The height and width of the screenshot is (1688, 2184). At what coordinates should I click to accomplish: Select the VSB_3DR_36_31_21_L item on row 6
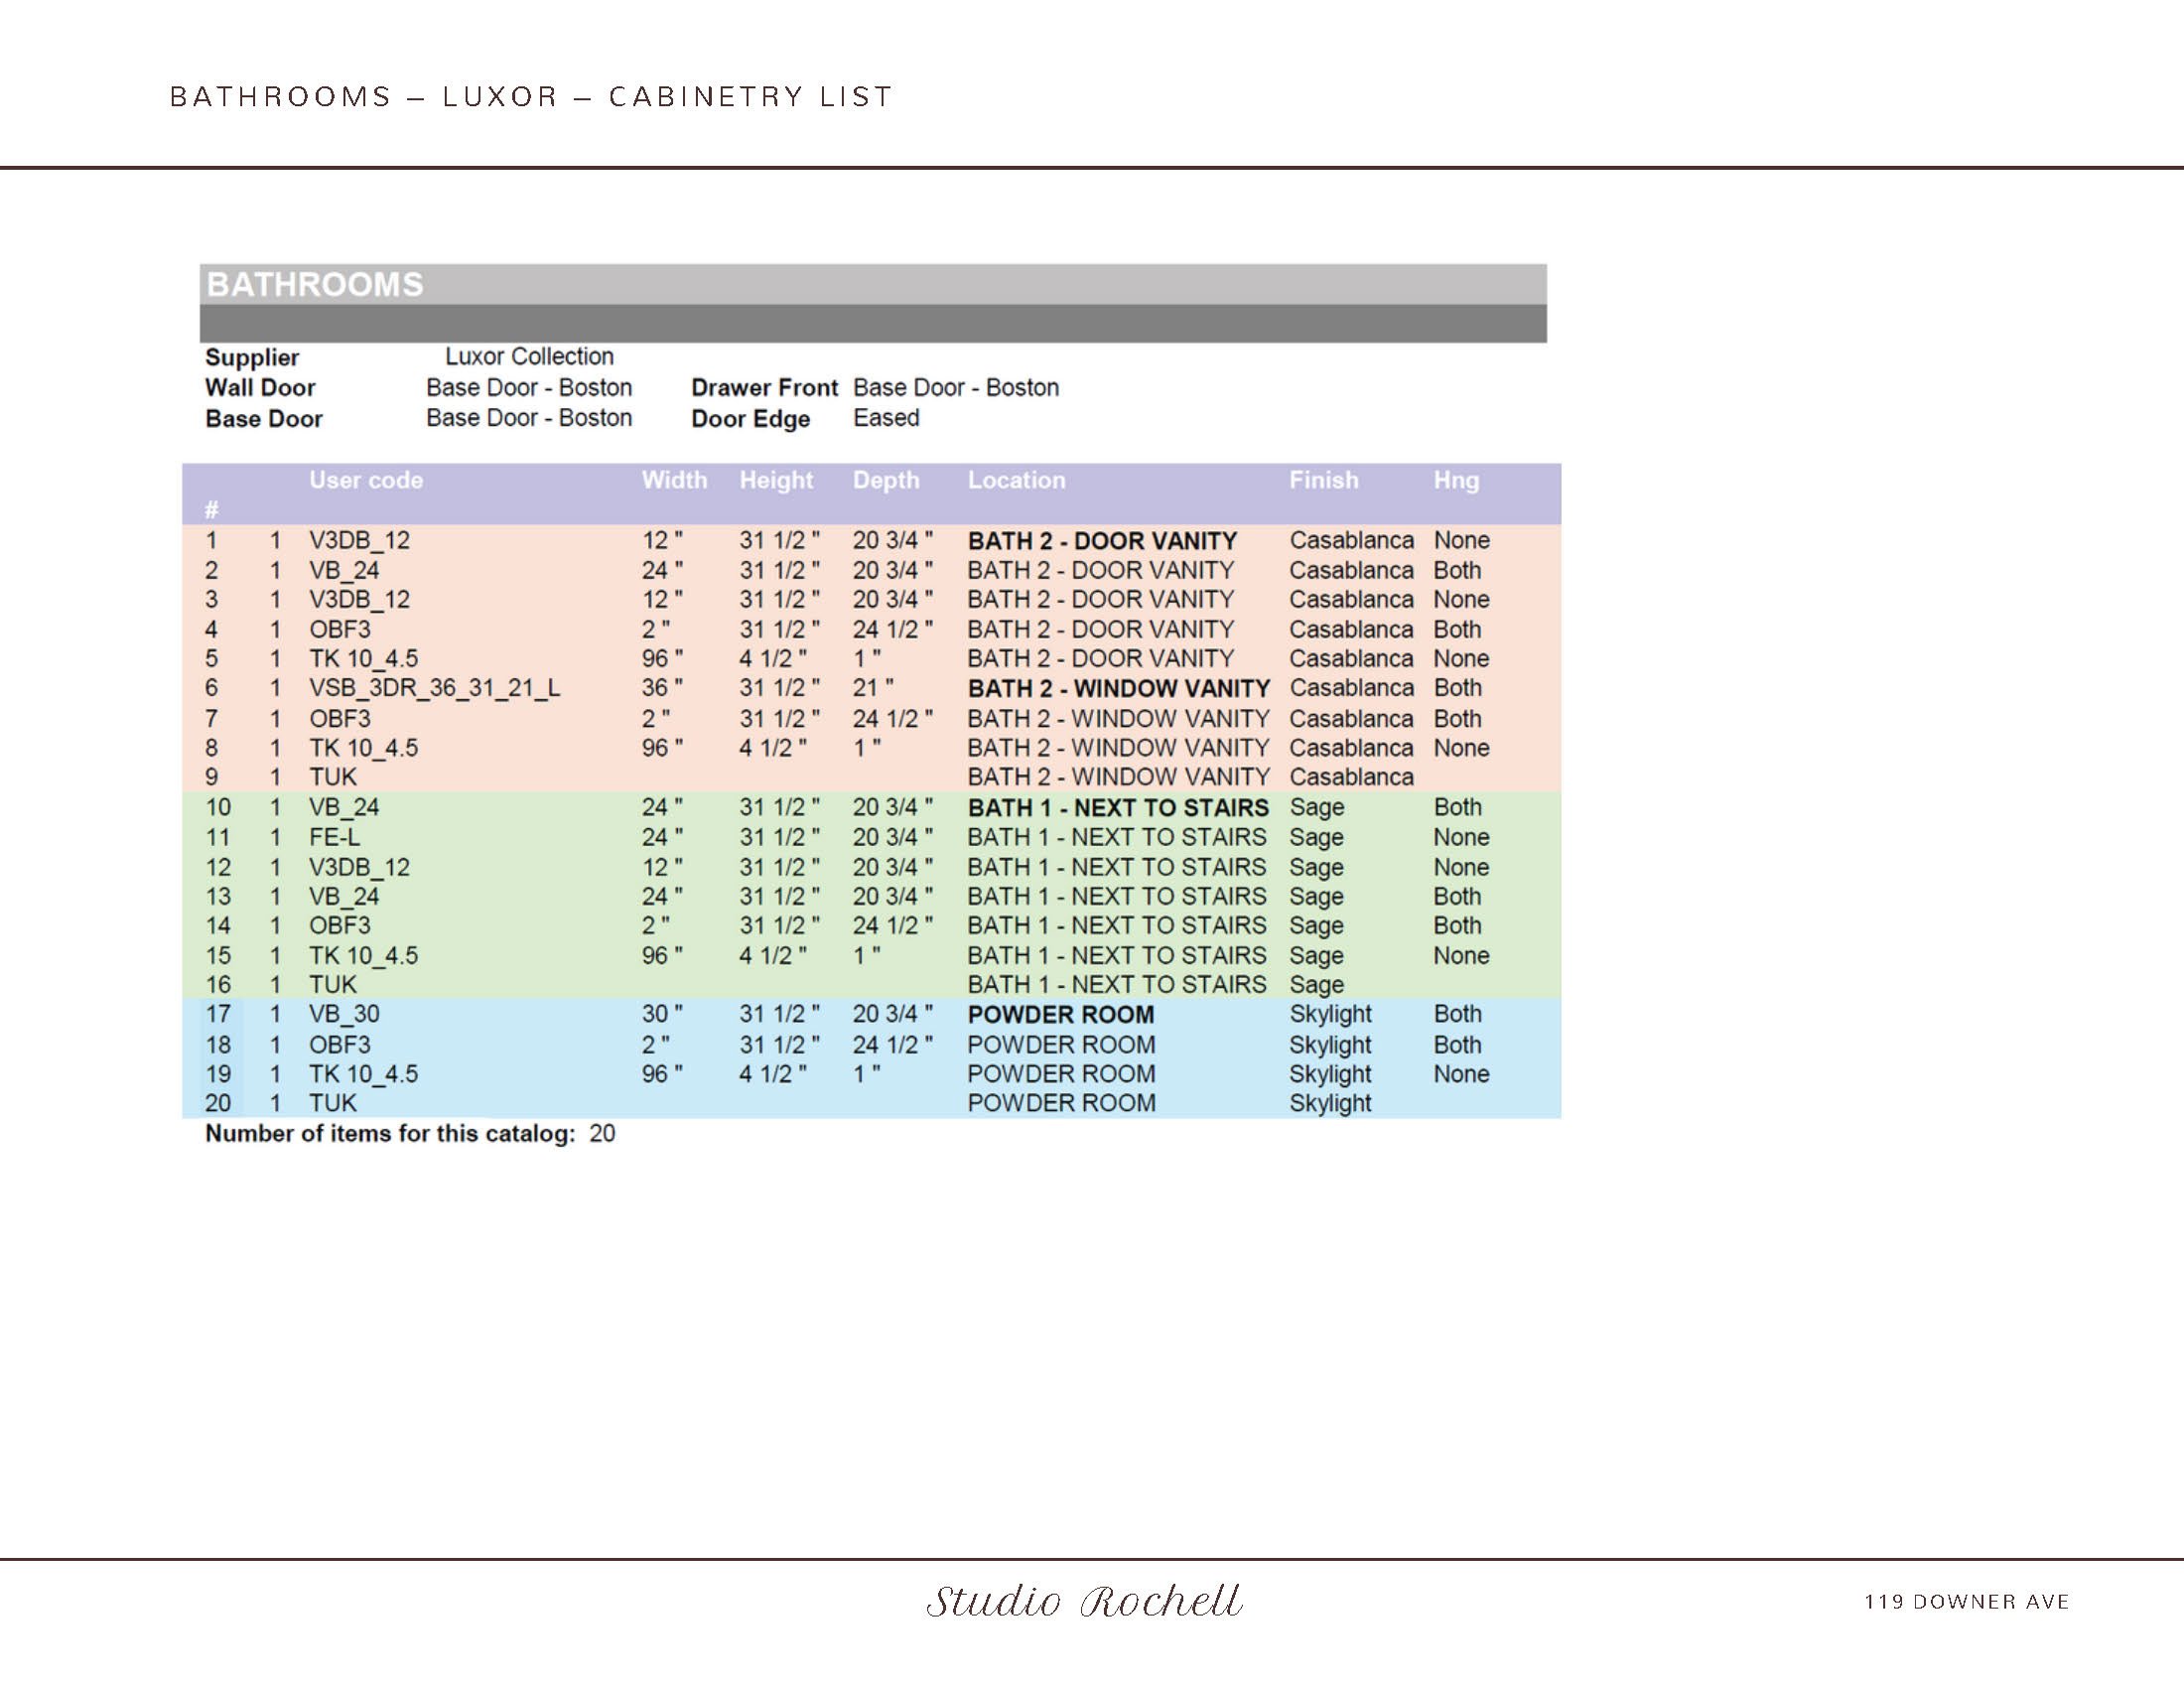(434, 688)
